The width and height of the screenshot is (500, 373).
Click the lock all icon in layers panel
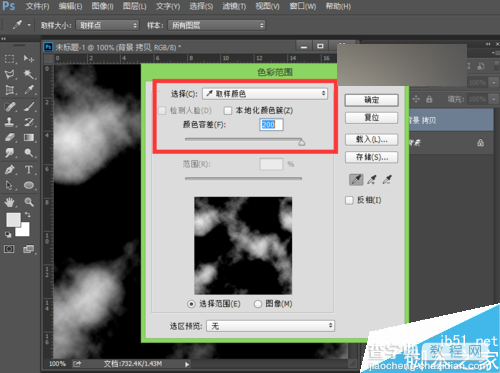point(429,99)
